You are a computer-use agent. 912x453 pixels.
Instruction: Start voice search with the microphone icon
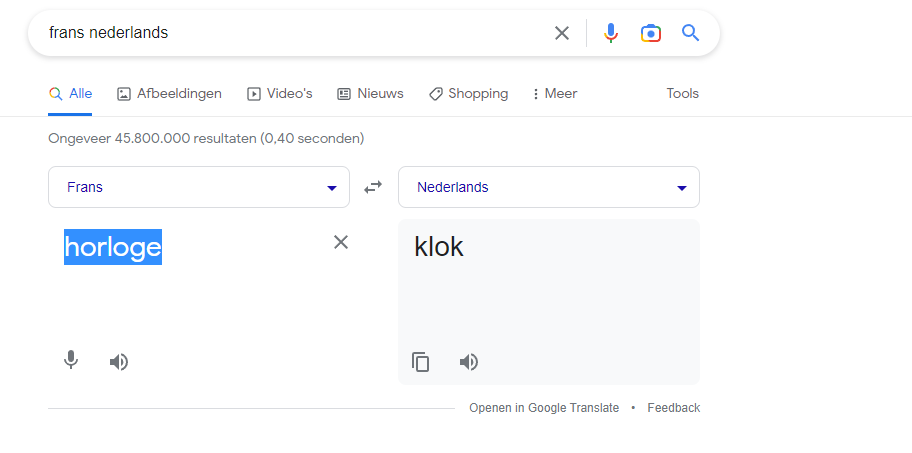point(610,33)
